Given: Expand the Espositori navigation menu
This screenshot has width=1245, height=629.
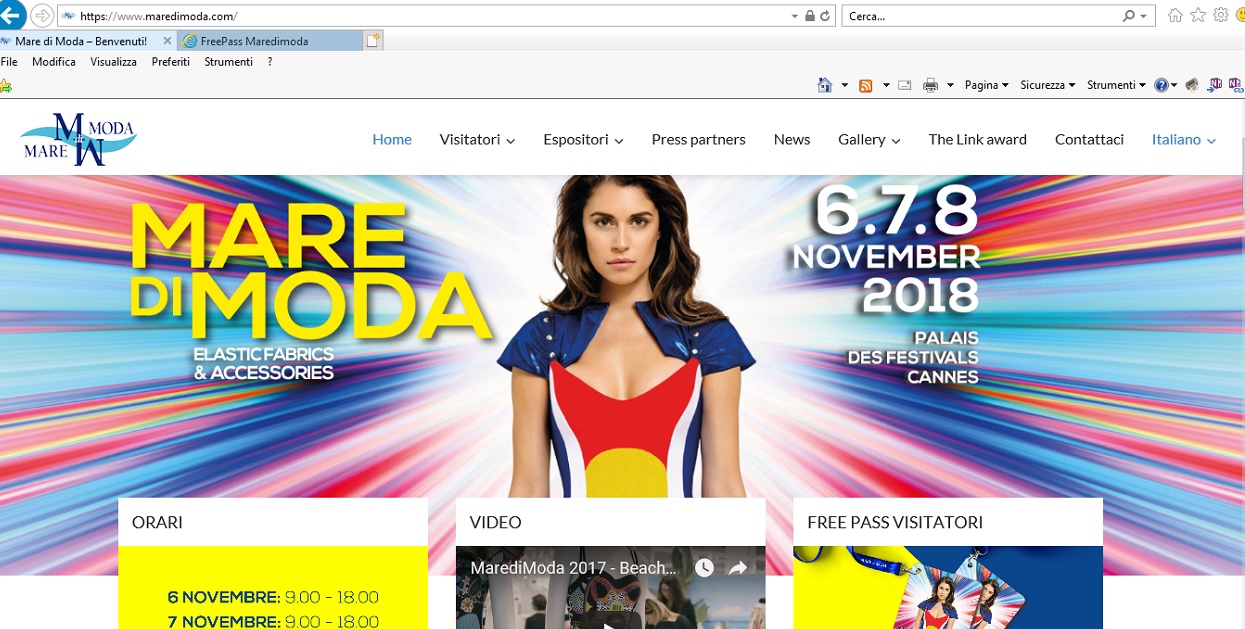Looking at the screenshot, I should click(583, 139).
